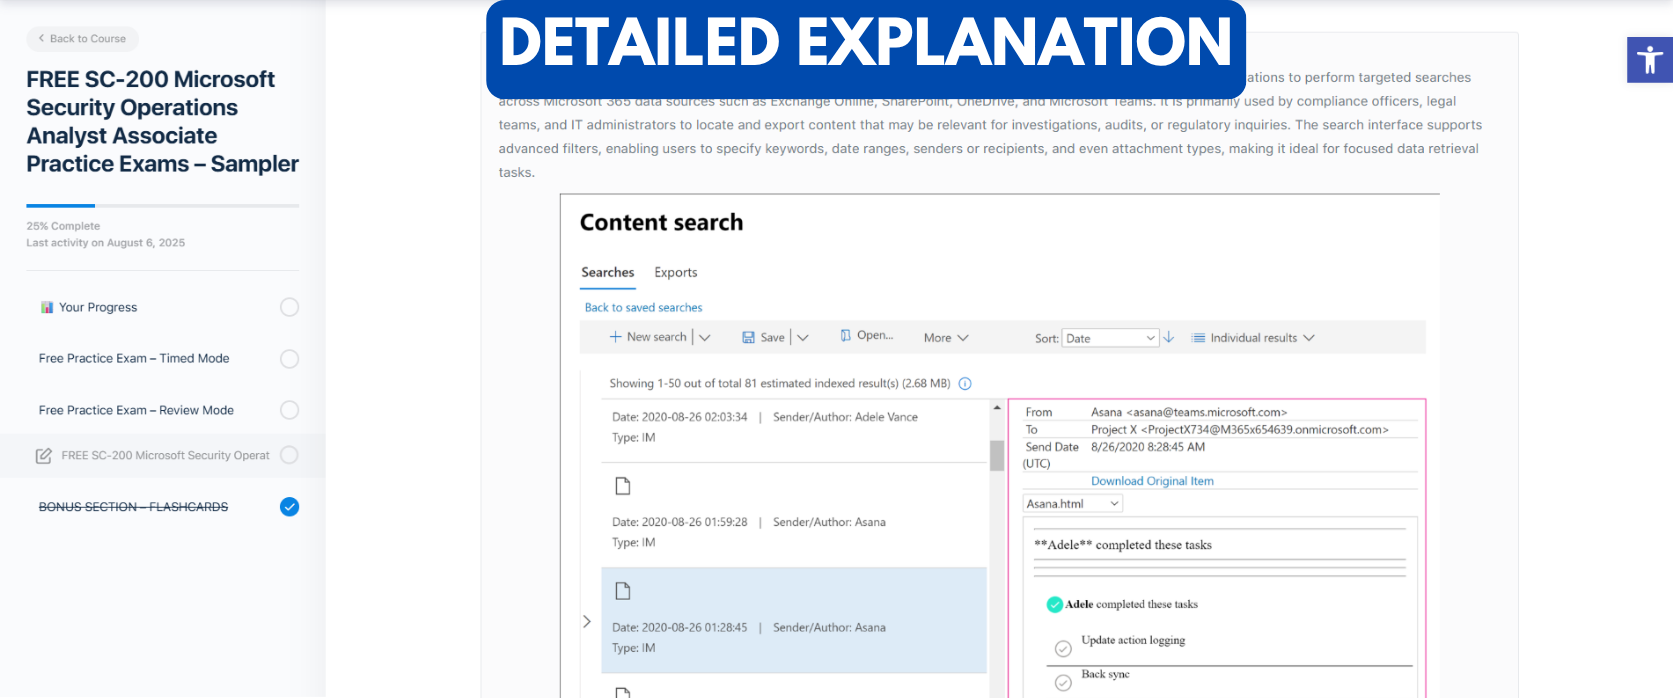
Task: Click the Save disk icon
Action: tap(748, 338)
